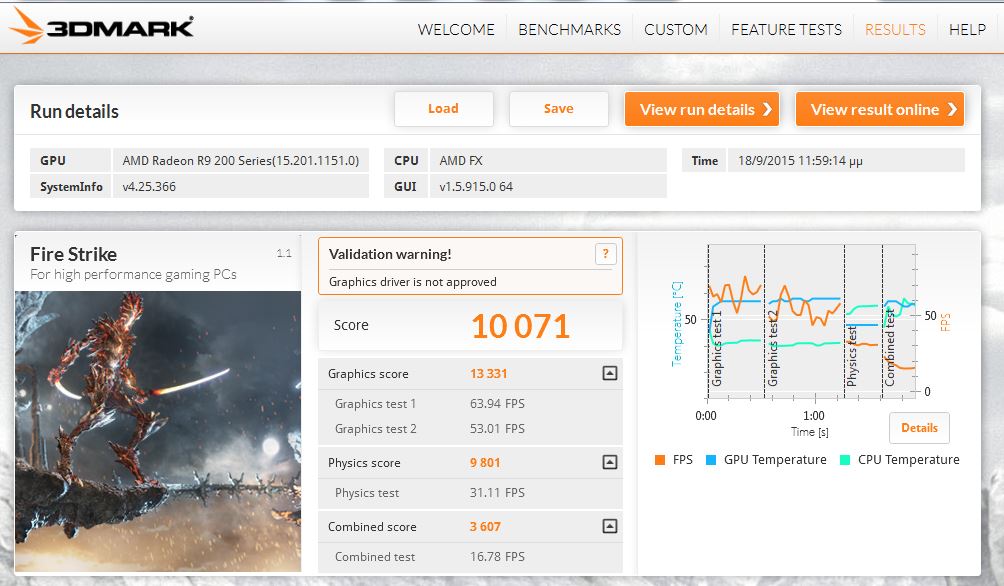Screen dimensions: 1004x586
Task: Select SystemInfo version v4.25.366
Action: pos(149,186)
